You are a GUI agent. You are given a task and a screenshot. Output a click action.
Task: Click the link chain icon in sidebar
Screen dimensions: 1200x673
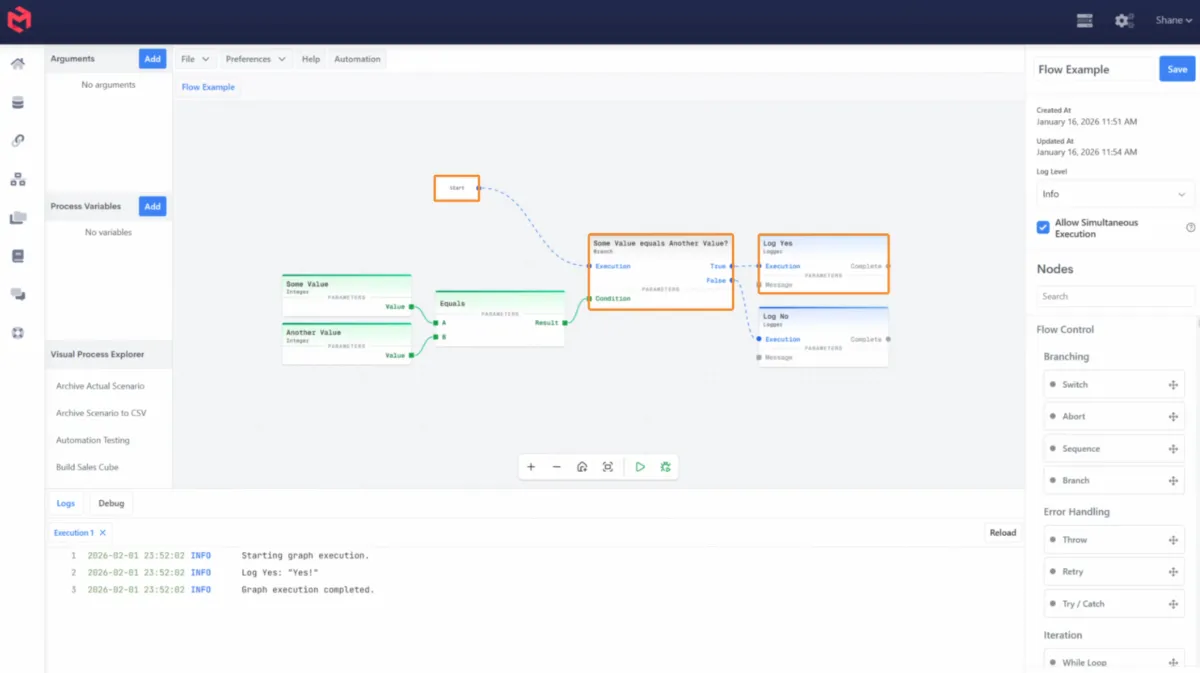coord(18,141)
